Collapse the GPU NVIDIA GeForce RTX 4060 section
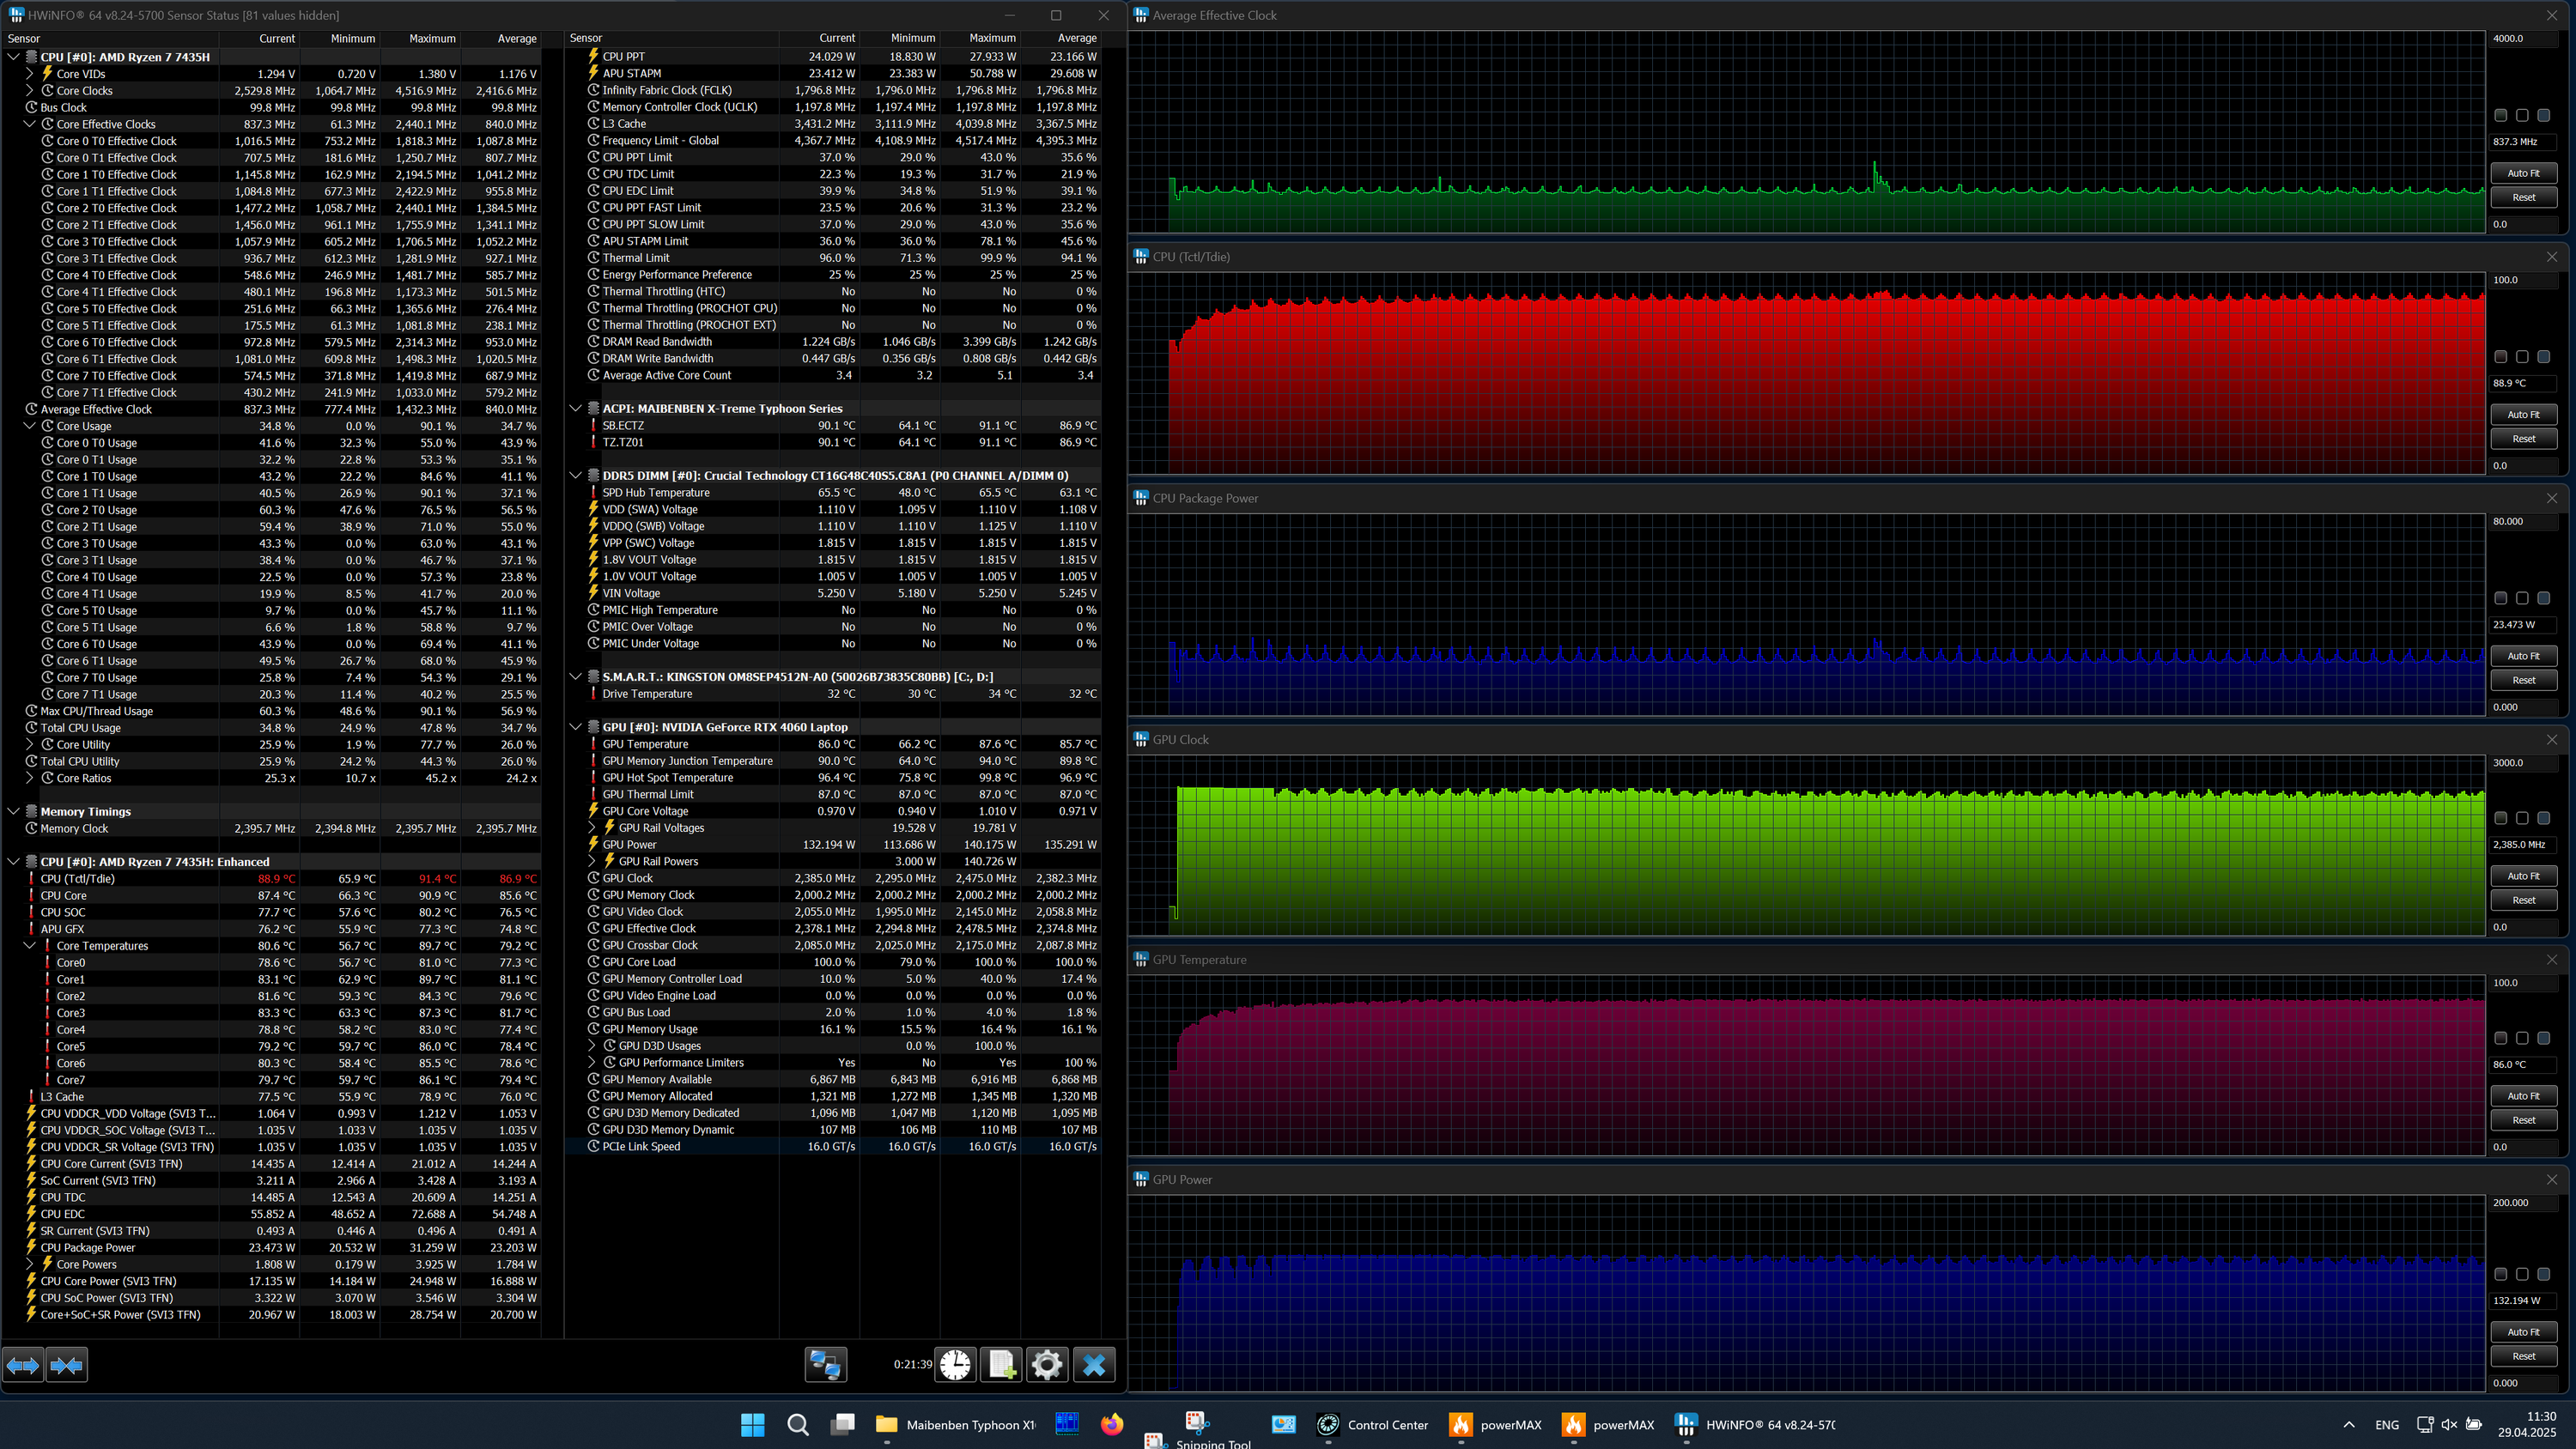The width and height of the screenshot is (2576, 1449). (576, 727)
